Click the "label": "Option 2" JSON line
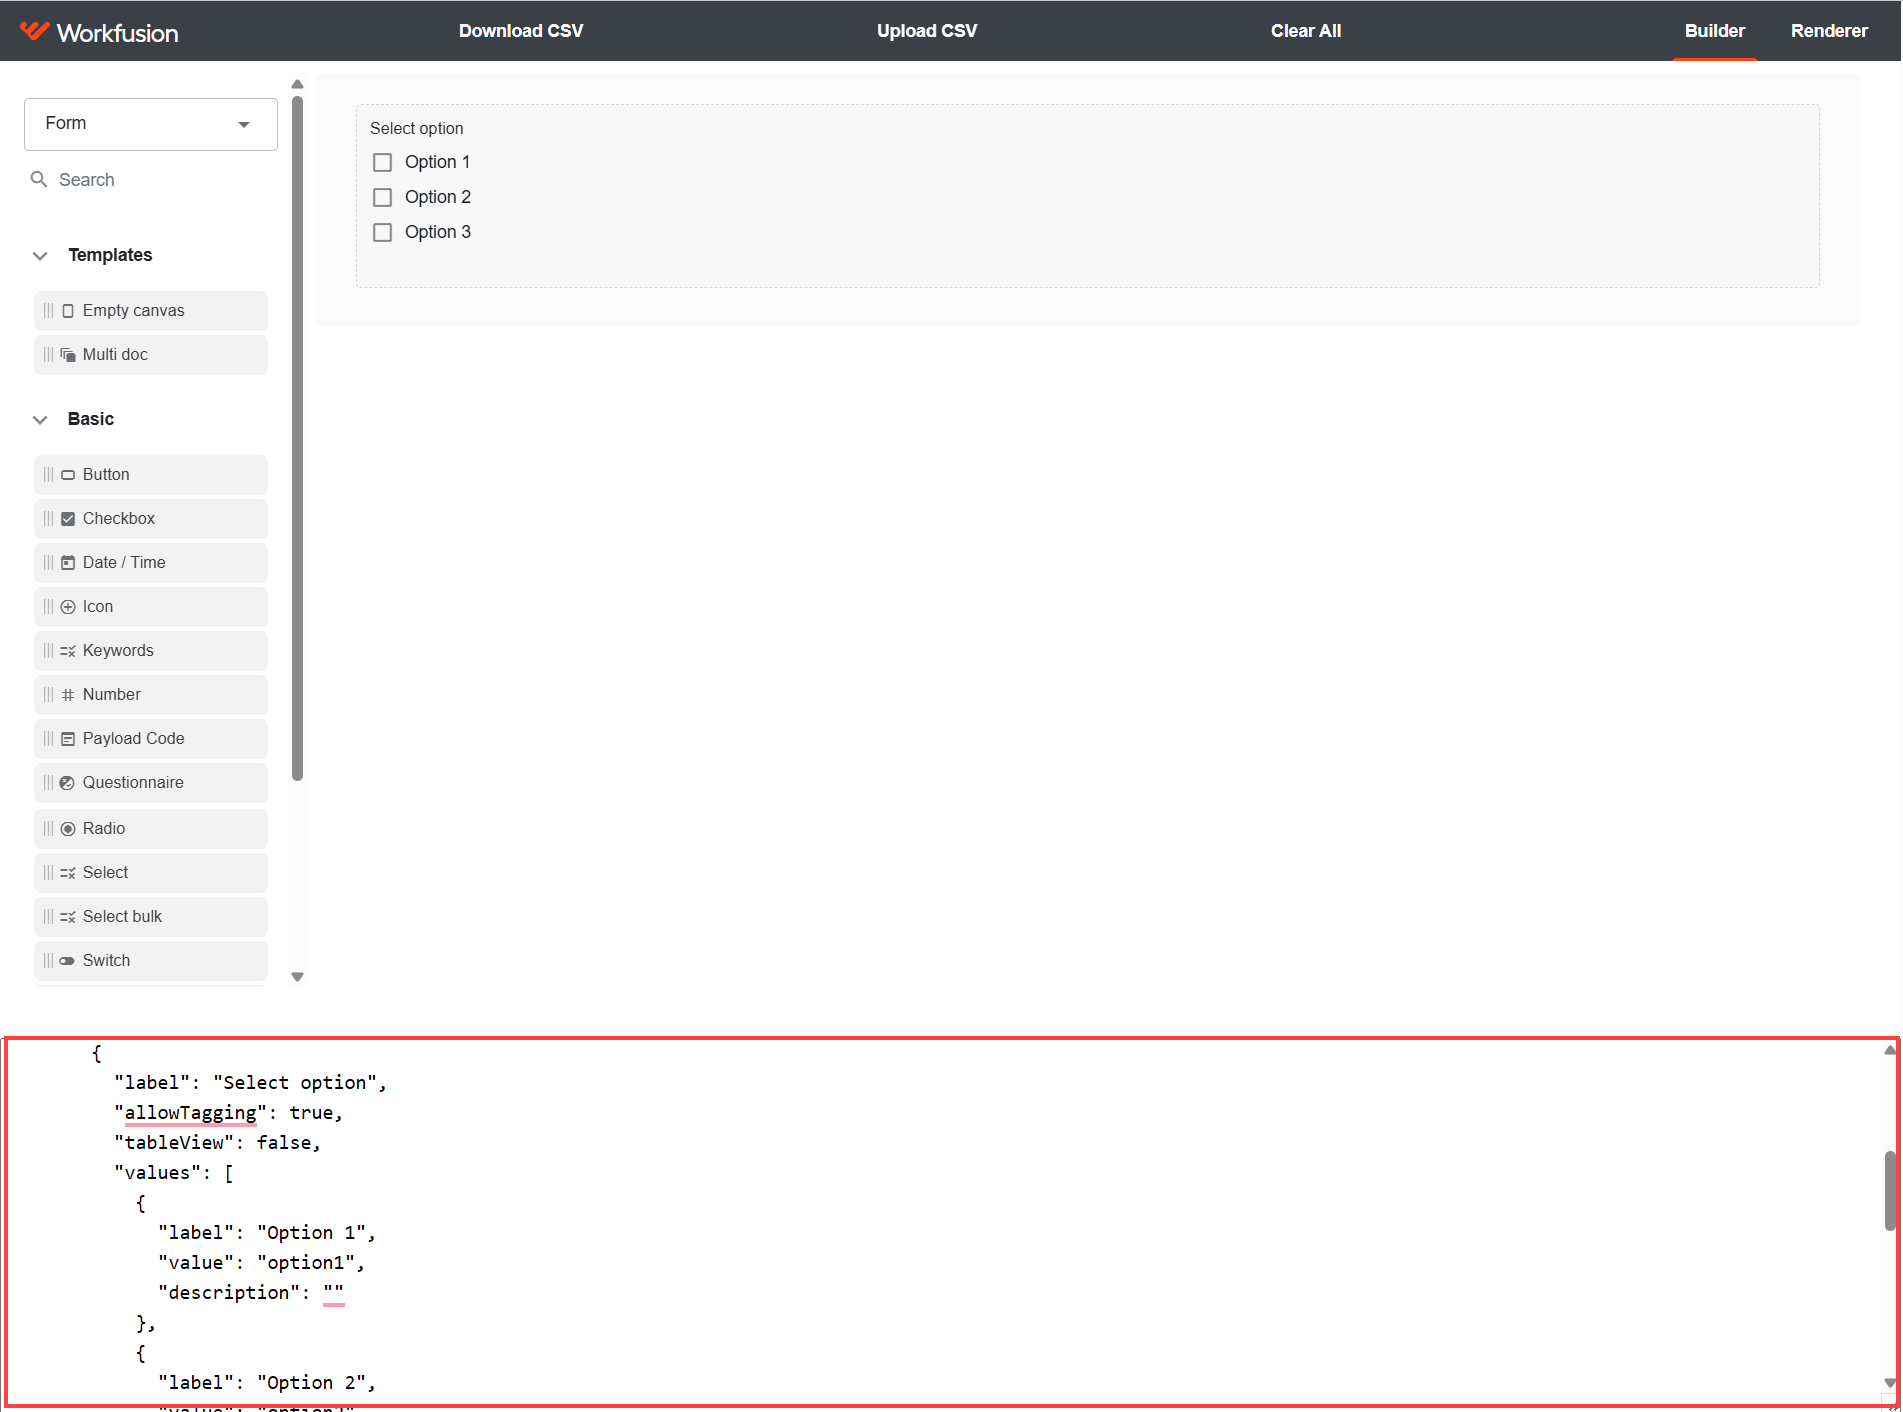The image size is (1903, 1412). [x=267, y=1383]
